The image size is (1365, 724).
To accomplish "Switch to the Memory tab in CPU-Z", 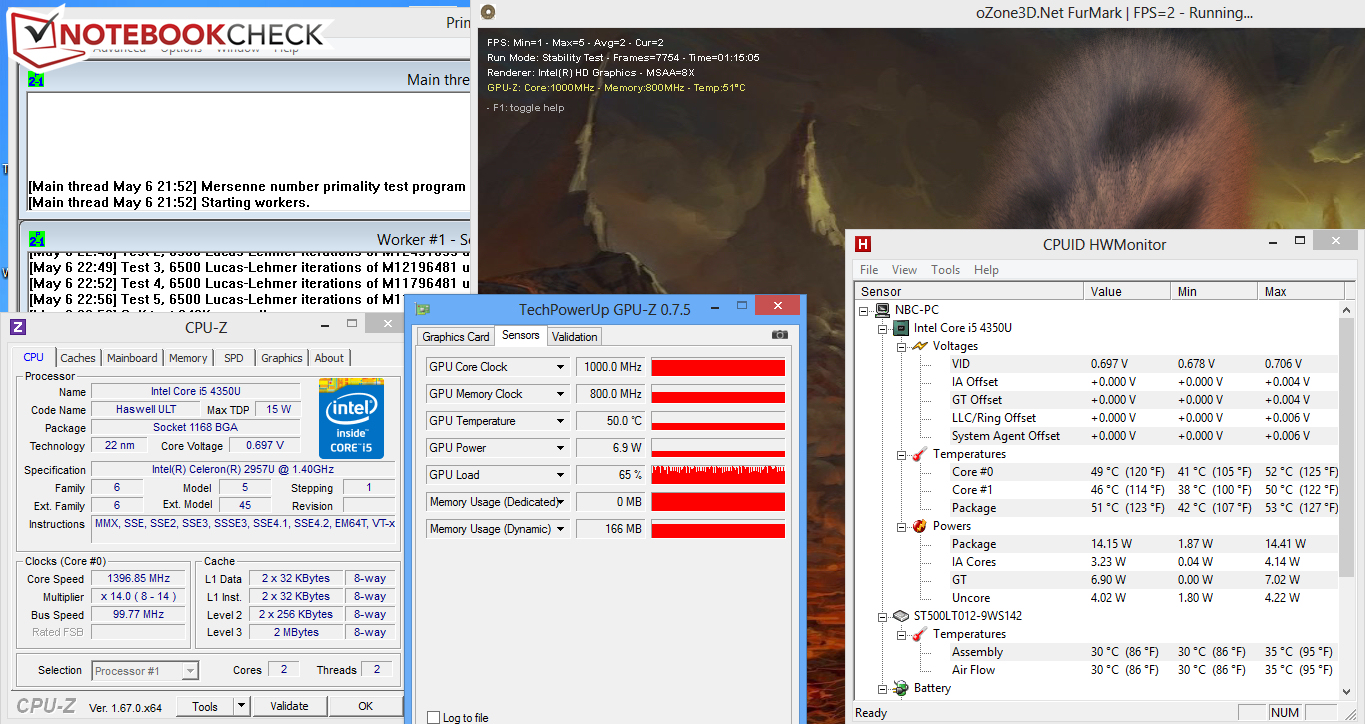I will [x=188, y=358].
